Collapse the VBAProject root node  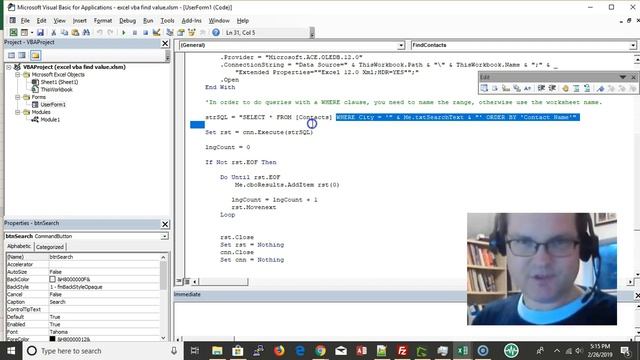9,67
